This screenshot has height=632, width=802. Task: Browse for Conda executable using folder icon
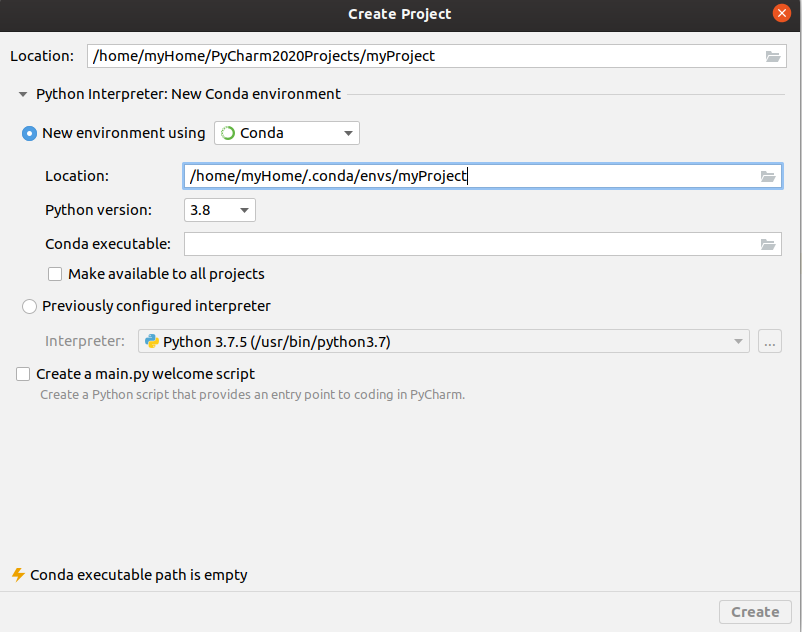[768, 243]
